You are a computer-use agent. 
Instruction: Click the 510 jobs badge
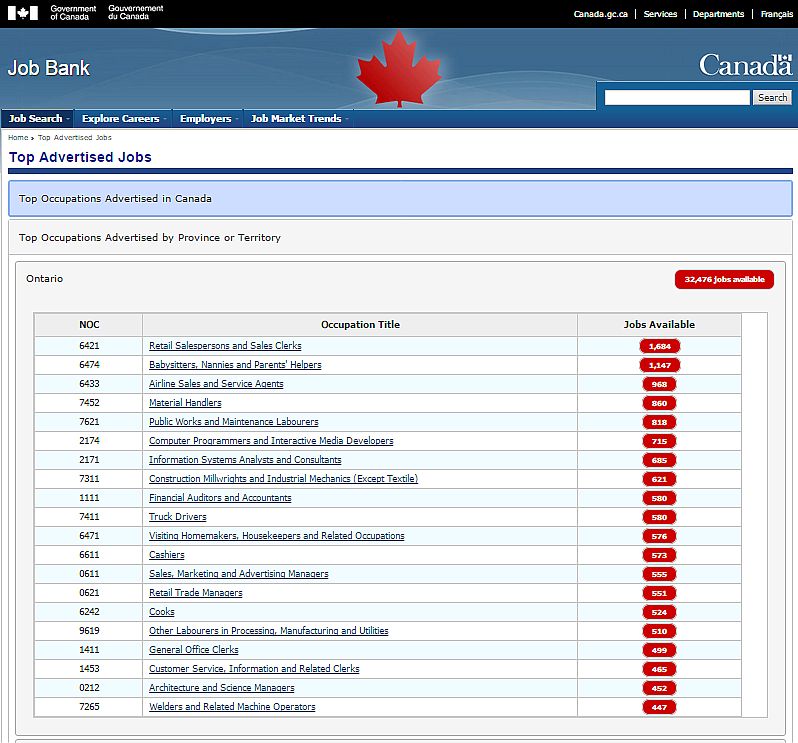tap(660, 632)
